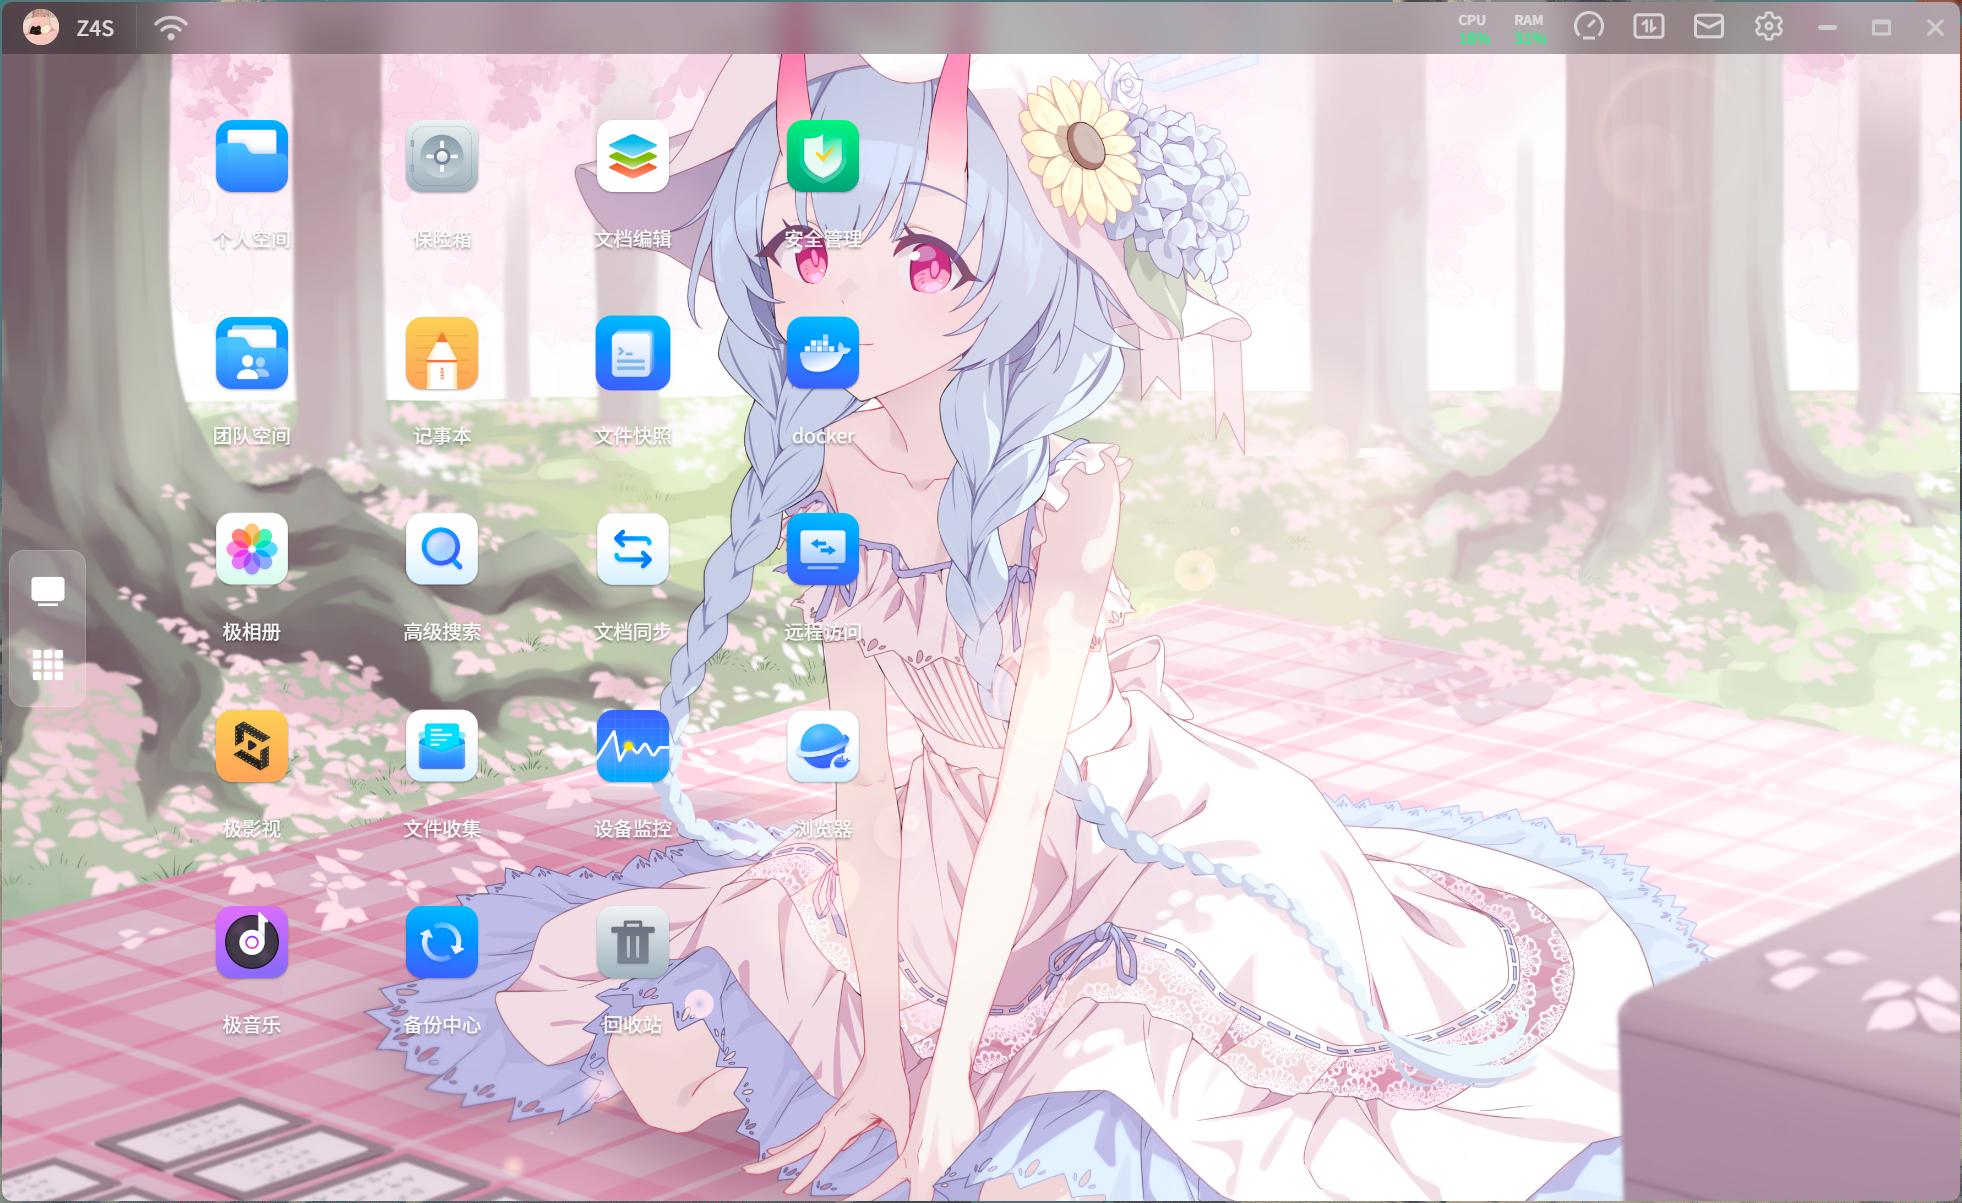The width and height of the screenshot is (1962, 1203).
Task: Open the 文档同步 document sync app
Action: click(x=633, y=549)
